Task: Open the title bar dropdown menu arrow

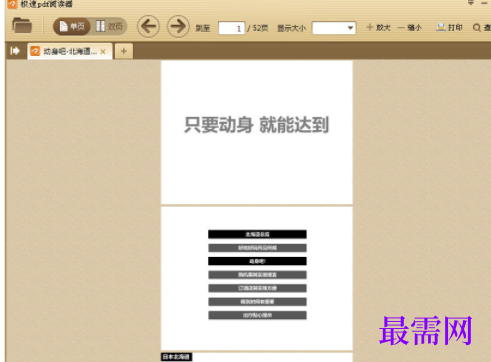Action: pyautogui.click(x=471, y=3)
